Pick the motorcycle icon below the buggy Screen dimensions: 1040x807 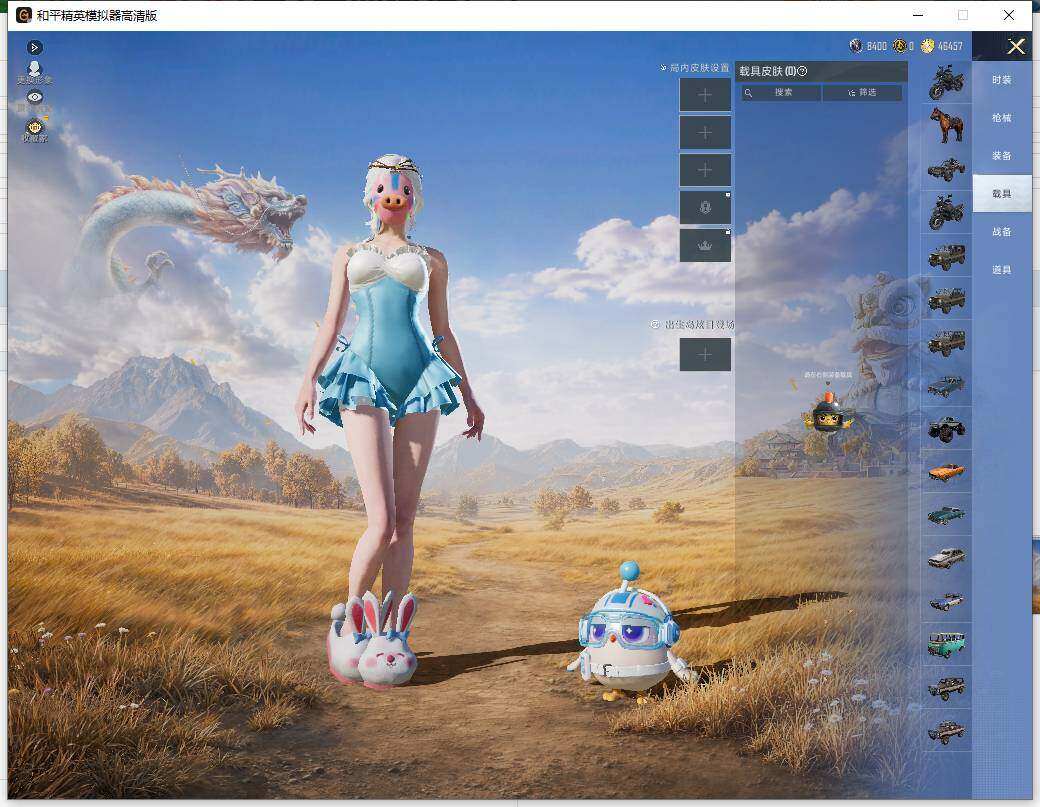coord(946,212)
